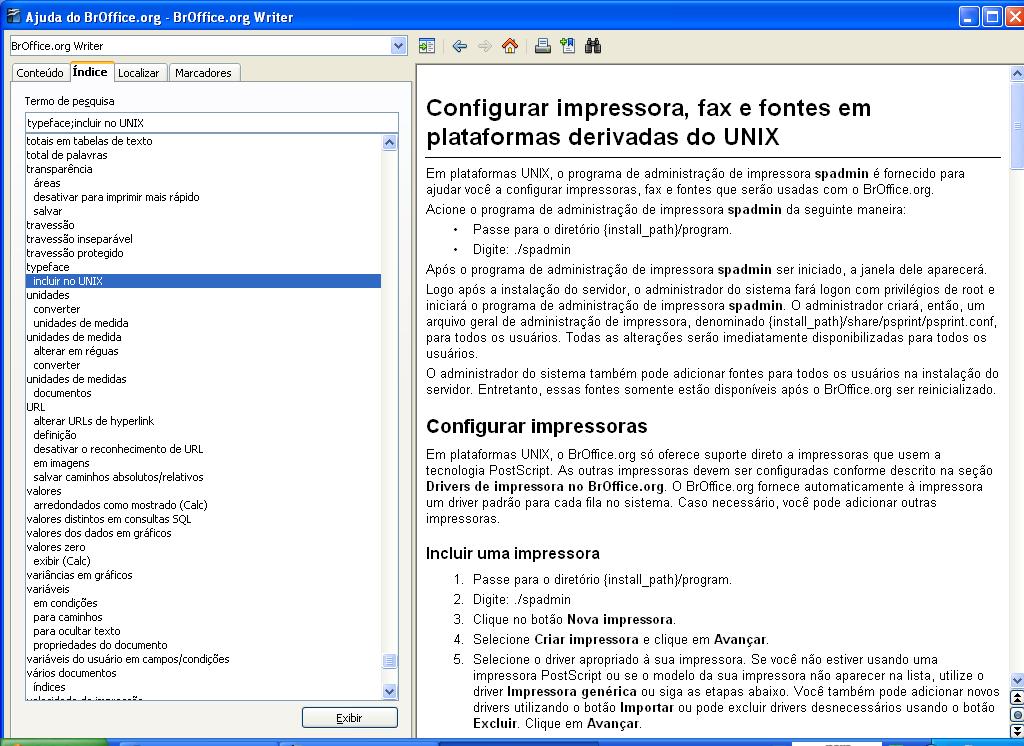
Task: Select 'desativar para imprimir mais rápido' entry
Action: point(116,197)
